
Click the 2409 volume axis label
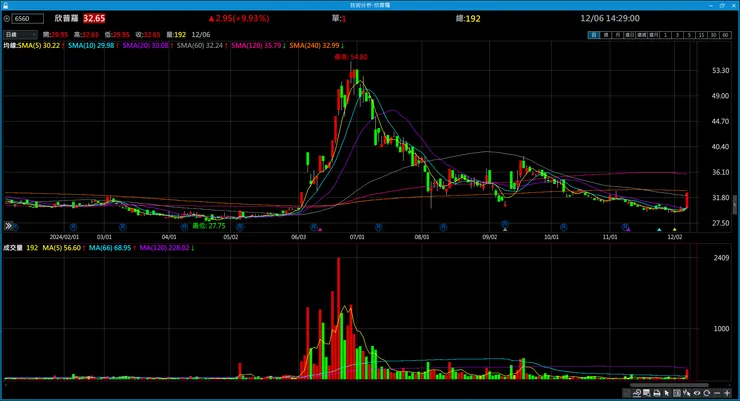(721, 258)
